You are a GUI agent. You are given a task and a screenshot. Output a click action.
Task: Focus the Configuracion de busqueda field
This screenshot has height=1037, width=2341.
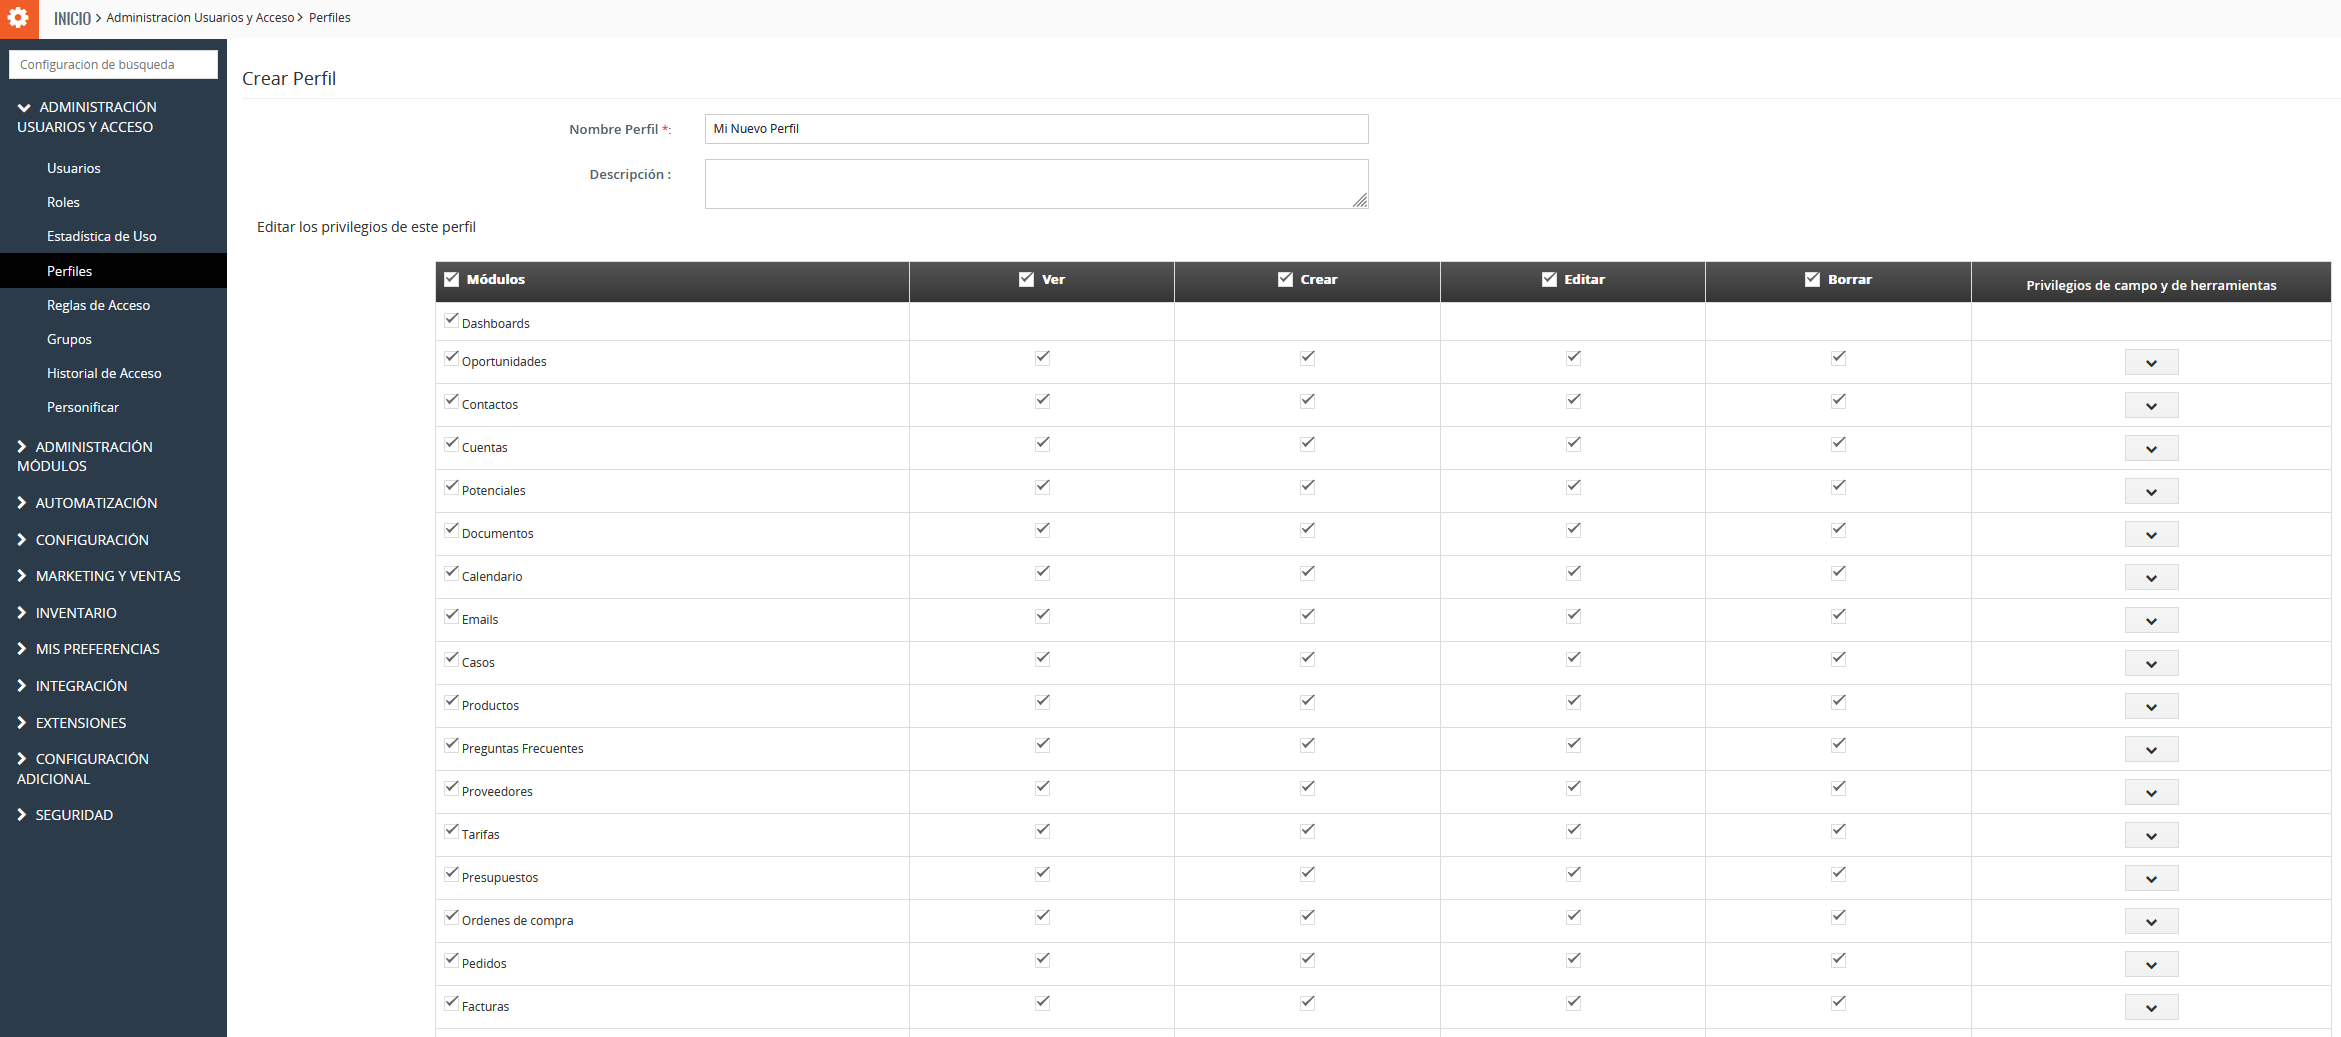(113, 64)
